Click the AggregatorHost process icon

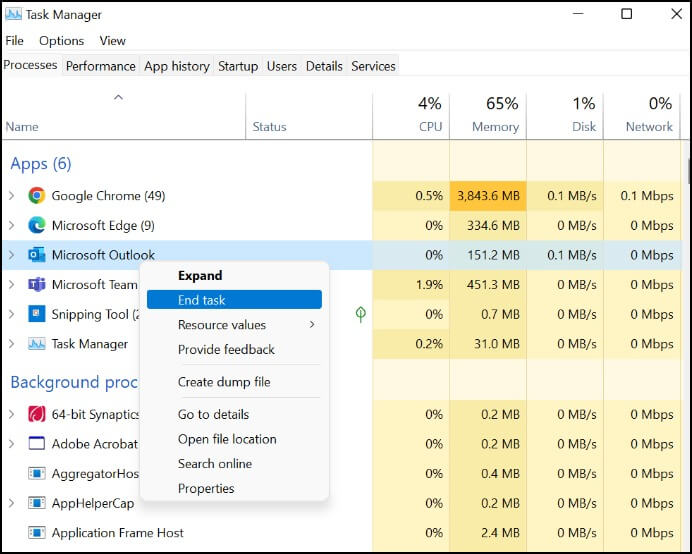(37, 473)
